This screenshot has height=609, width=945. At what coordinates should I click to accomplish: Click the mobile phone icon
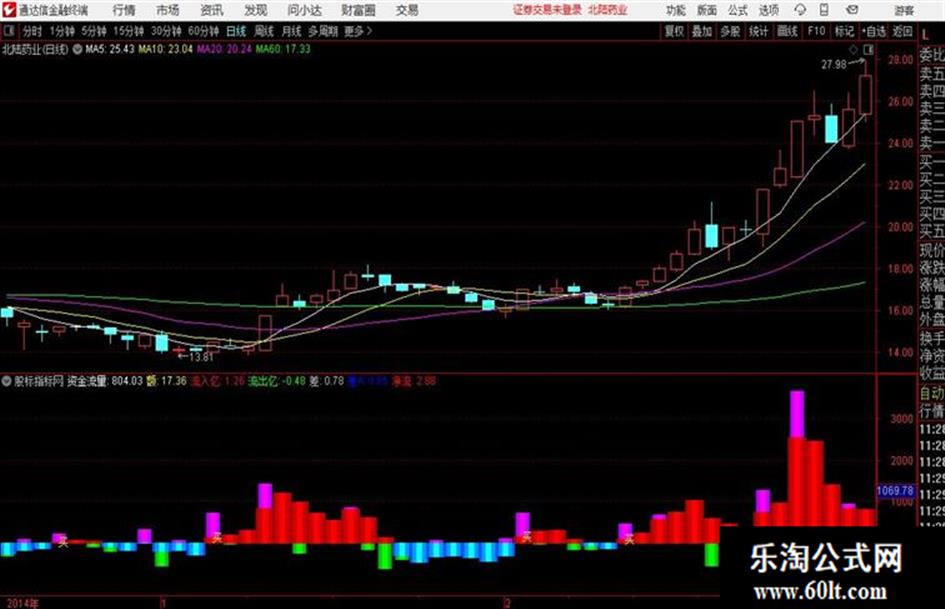824,10
